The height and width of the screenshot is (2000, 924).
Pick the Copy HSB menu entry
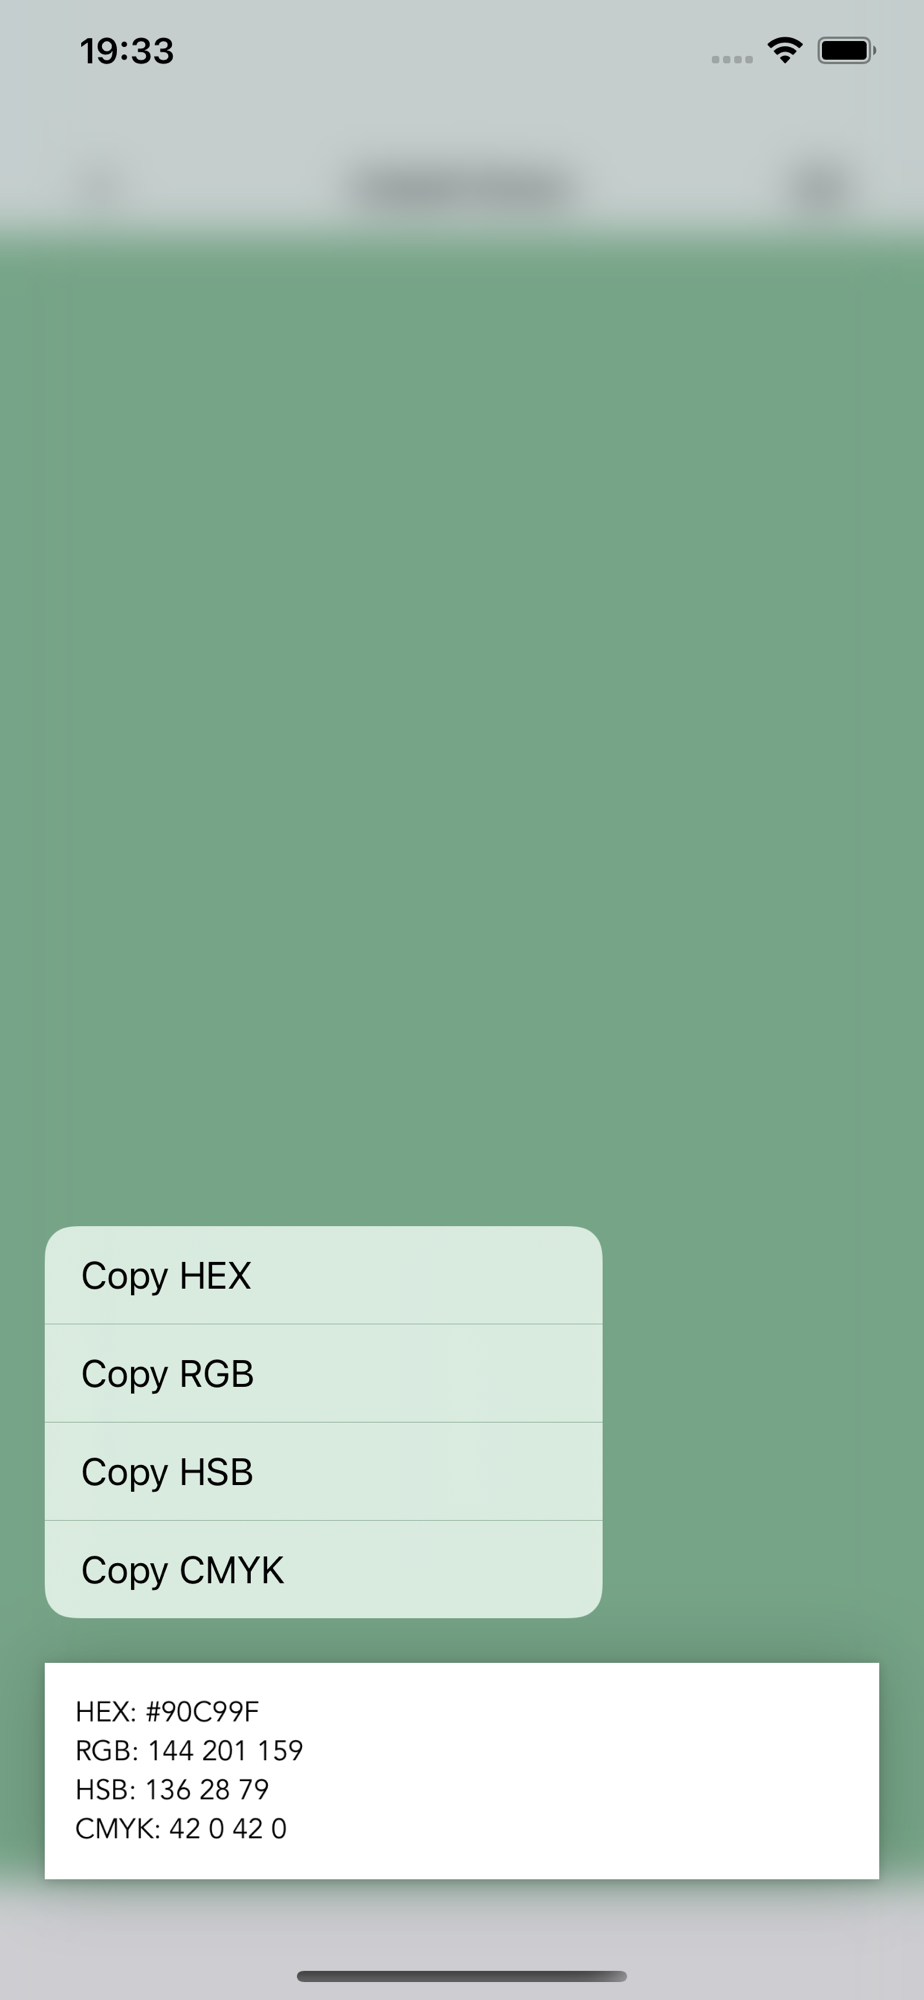pyautogui.click(x=323, y=1471)
